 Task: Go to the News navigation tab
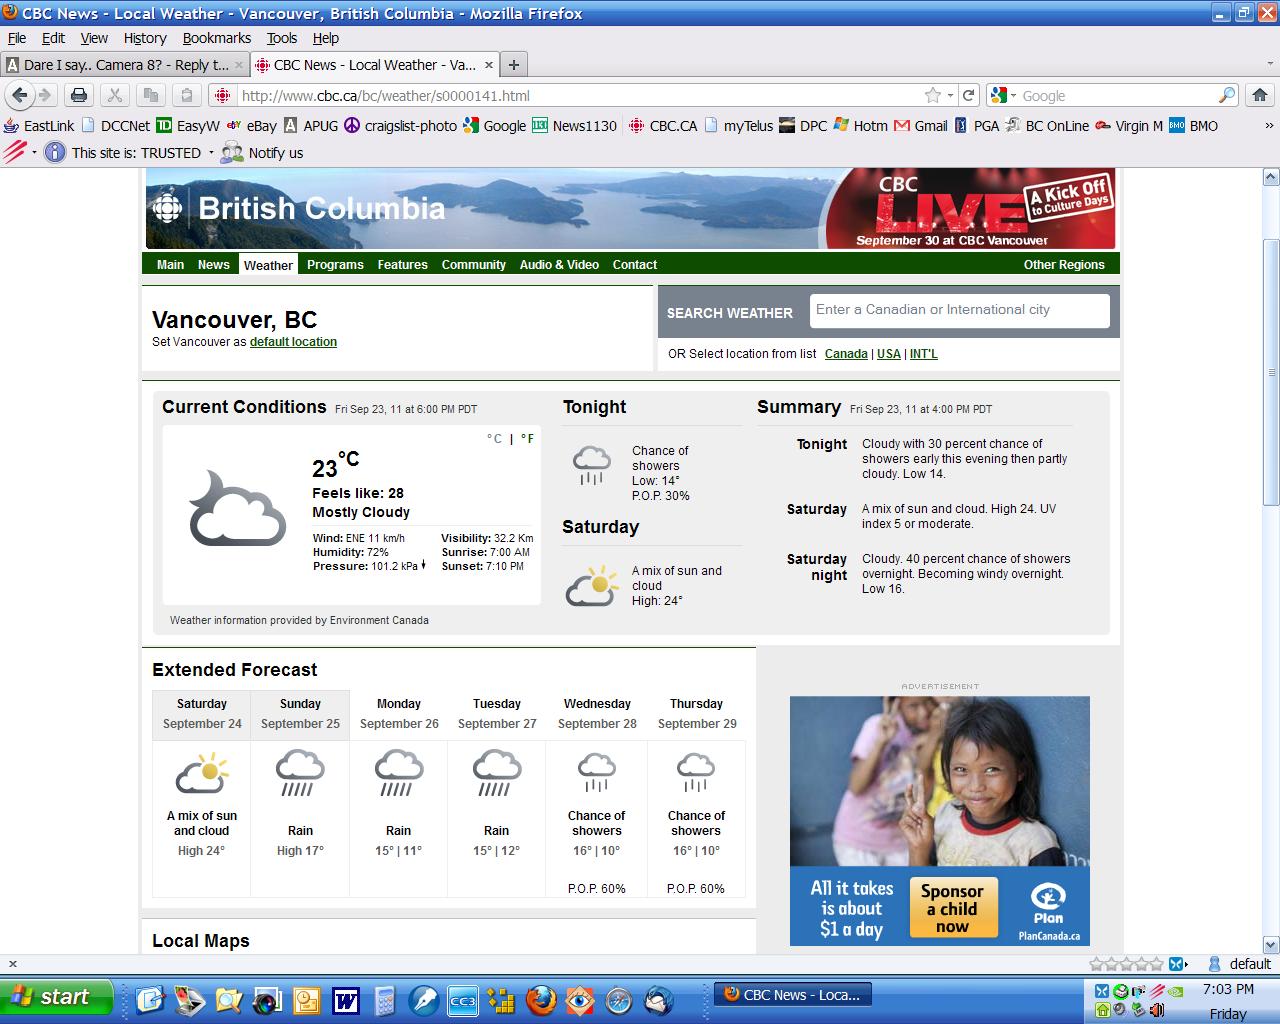(x=213, y=264)
